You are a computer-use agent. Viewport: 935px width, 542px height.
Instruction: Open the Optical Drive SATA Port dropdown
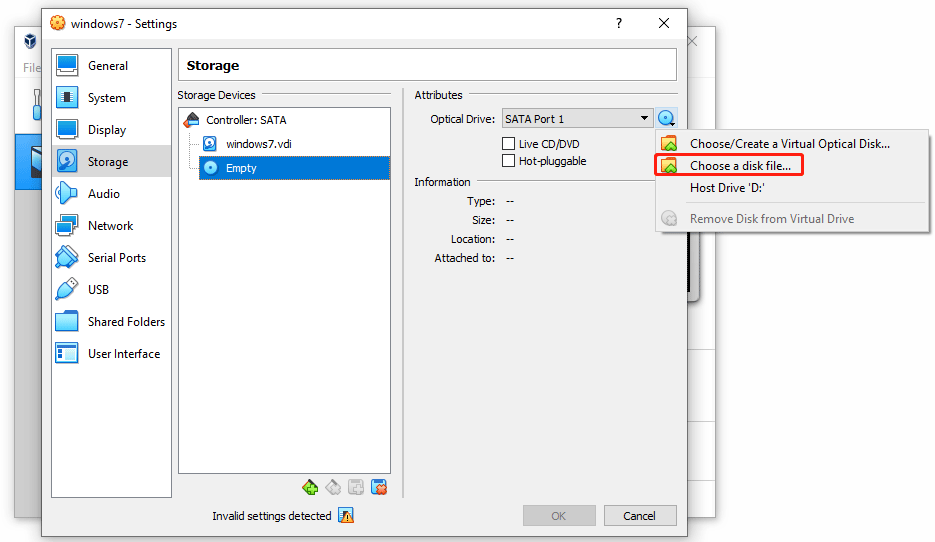click(x=577, y=119)
